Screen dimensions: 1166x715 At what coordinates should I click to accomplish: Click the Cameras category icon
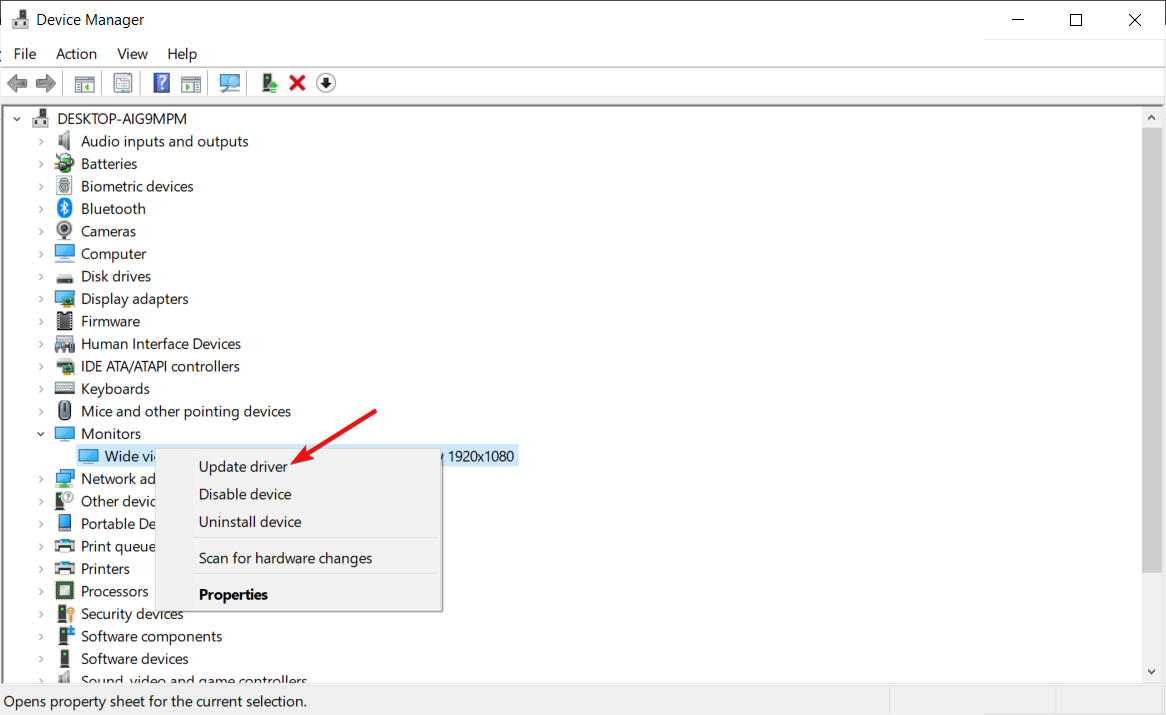[x=65, y=231]
